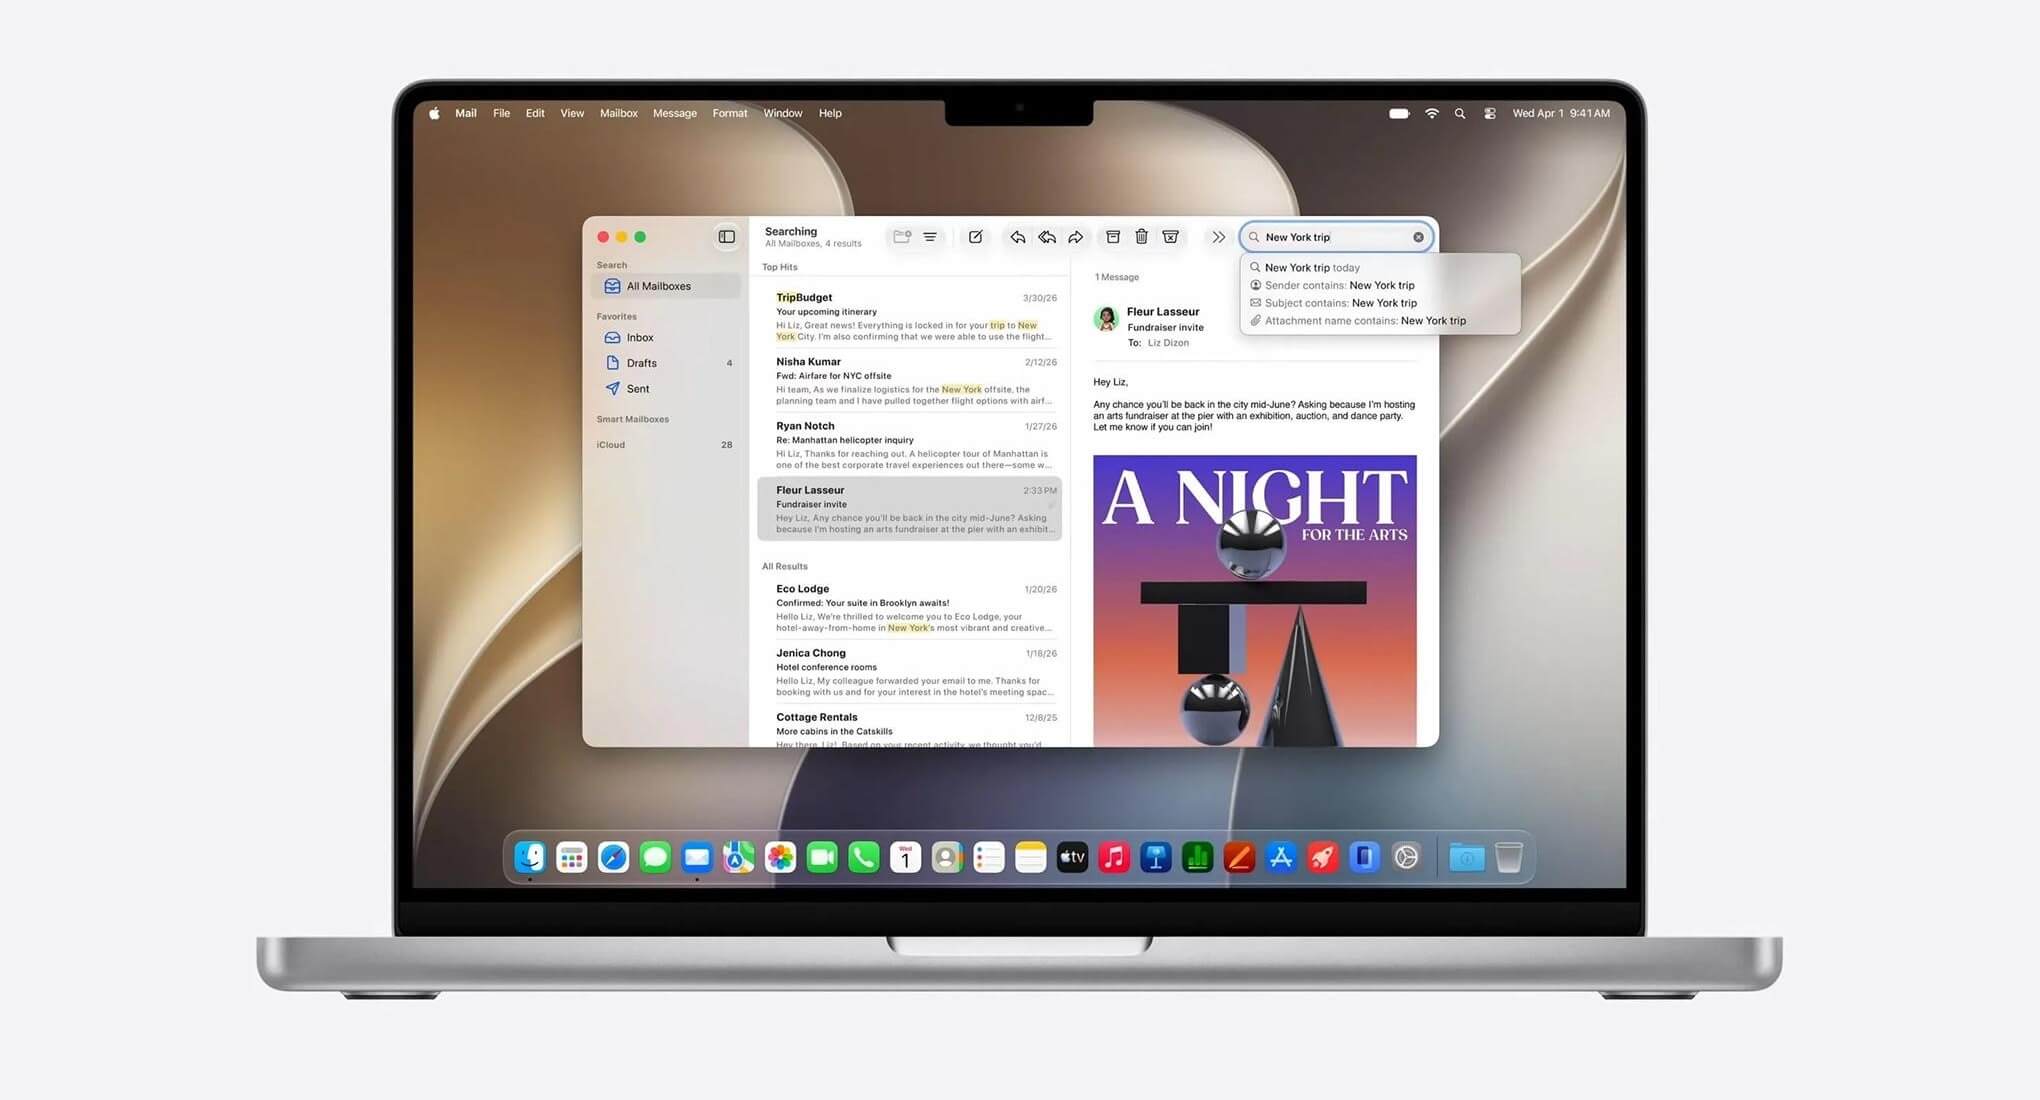
Task: Choose 'New York trip today' suggestion
Action: tap(1380, 267)
